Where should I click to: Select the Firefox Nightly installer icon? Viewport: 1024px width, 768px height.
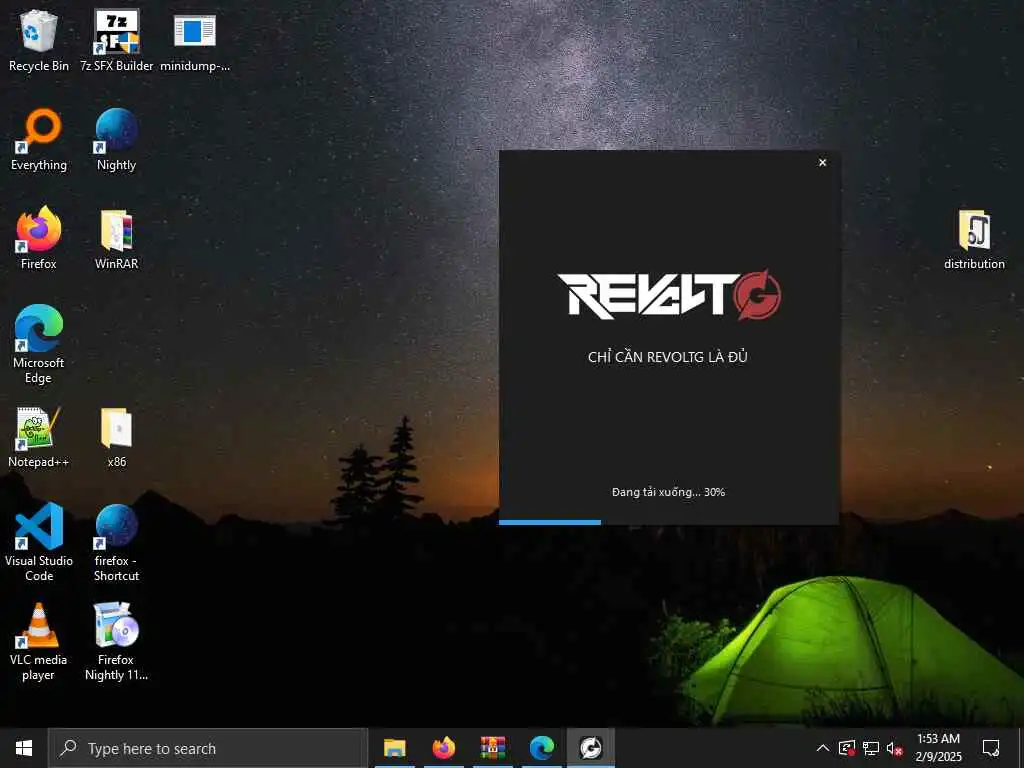click(x=116, y=642)
